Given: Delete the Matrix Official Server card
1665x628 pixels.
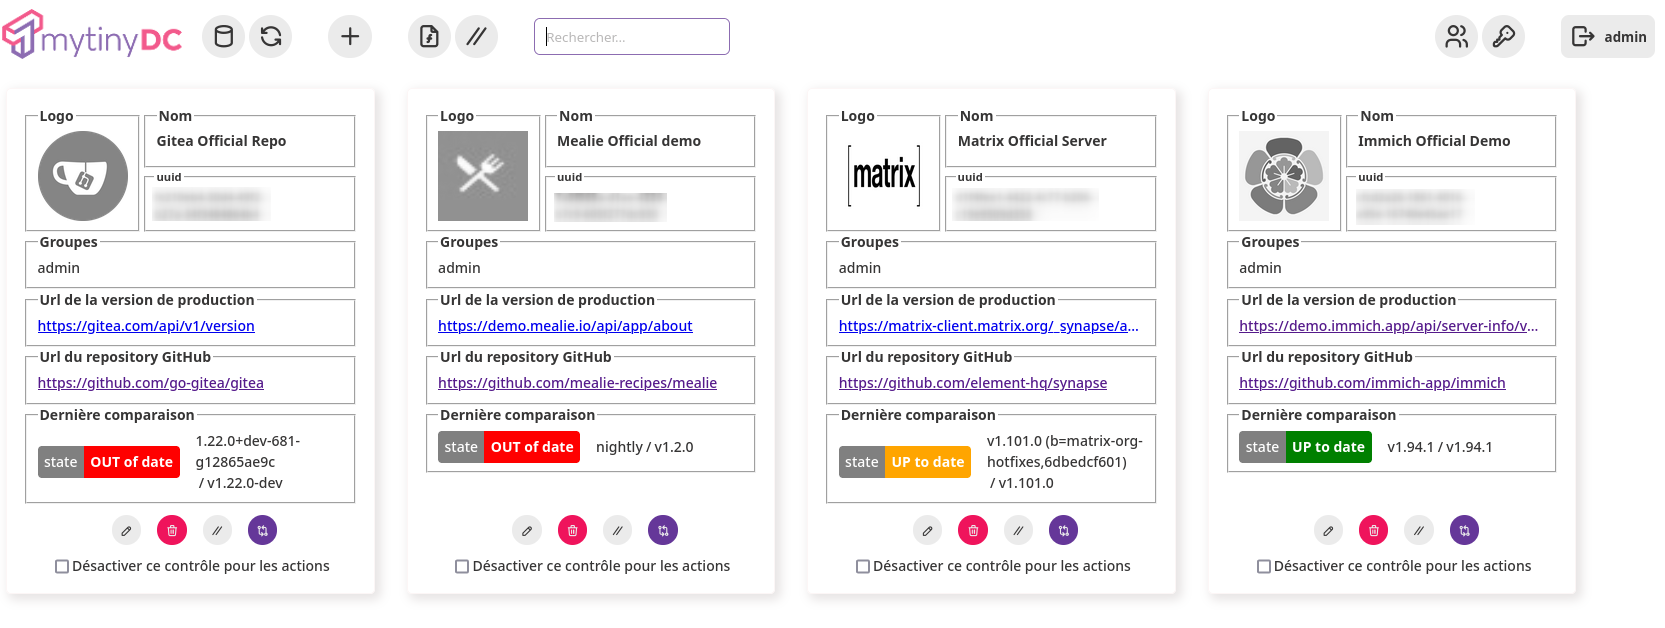Looking at the screenshot, I should pyautogui.click(x=973, y=530).
